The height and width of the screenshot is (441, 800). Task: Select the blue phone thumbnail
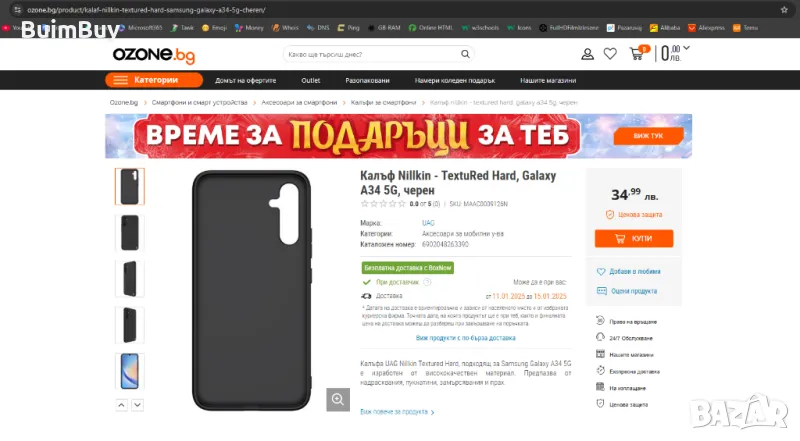(130, 371)
